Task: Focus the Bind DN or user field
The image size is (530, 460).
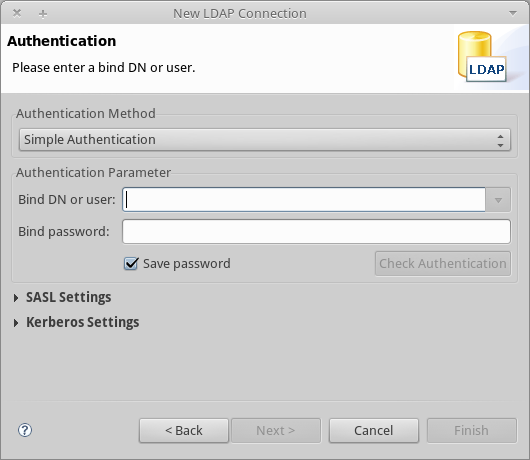Action: [x=304, y=200]
